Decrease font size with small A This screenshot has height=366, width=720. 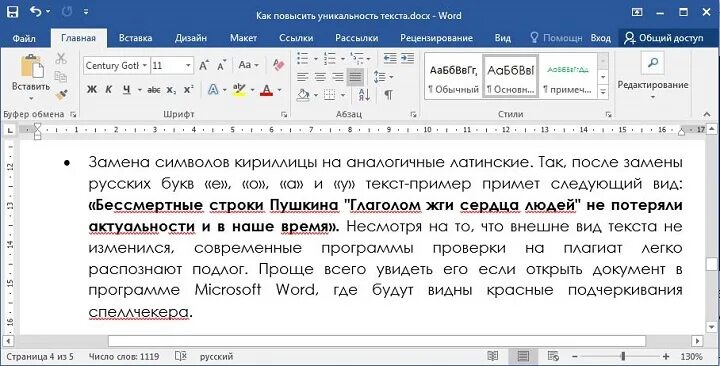pyautogui.click(x=222, y=66)
